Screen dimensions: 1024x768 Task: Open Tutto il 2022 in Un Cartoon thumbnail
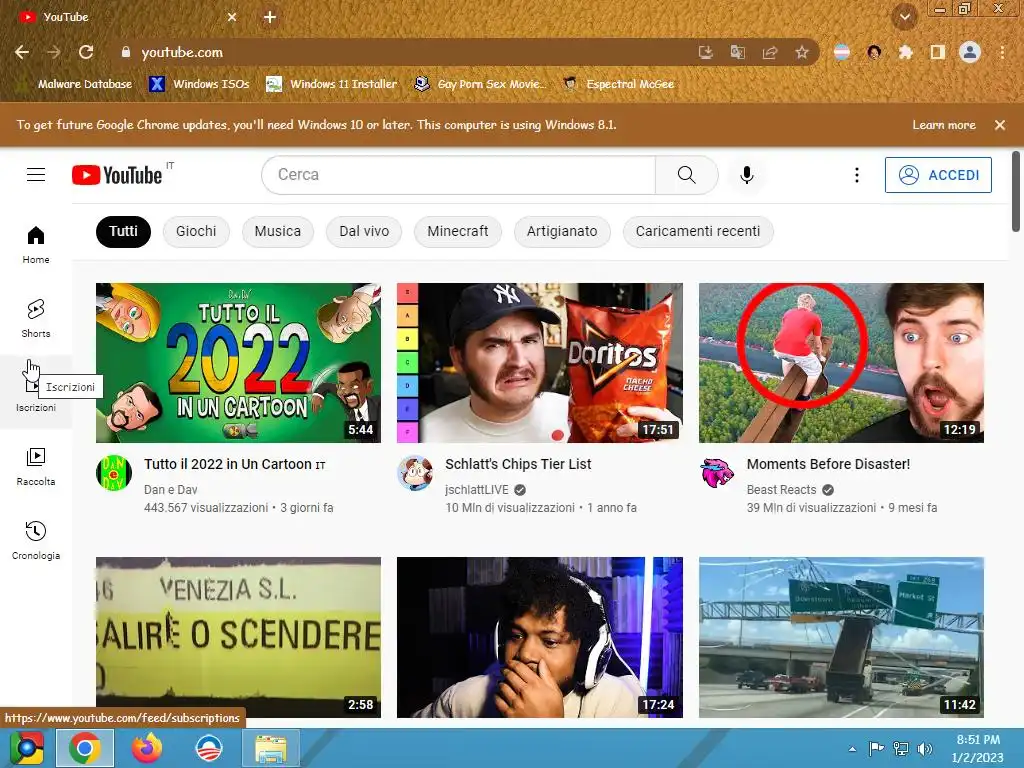click(238, 362)
